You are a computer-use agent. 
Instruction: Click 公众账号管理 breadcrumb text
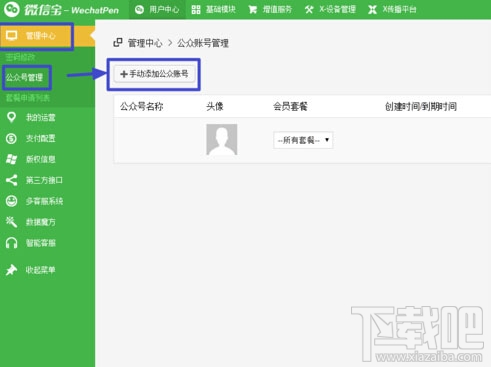coord(203,43)
